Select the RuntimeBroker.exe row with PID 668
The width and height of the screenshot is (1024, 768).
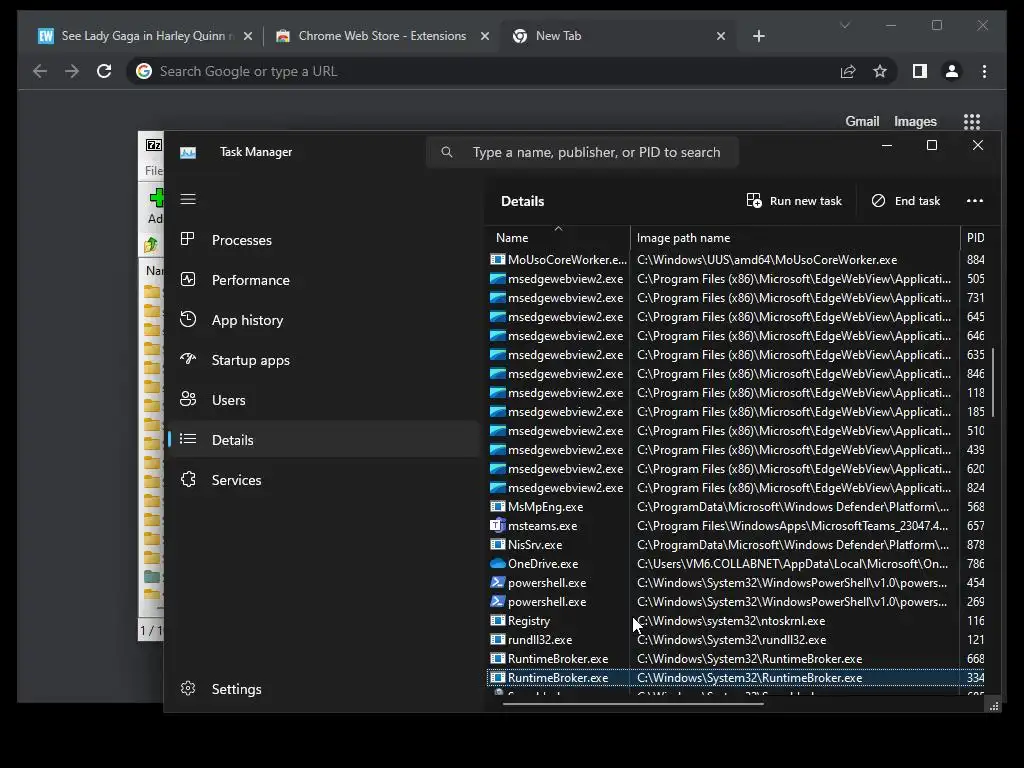pos(736,659)
